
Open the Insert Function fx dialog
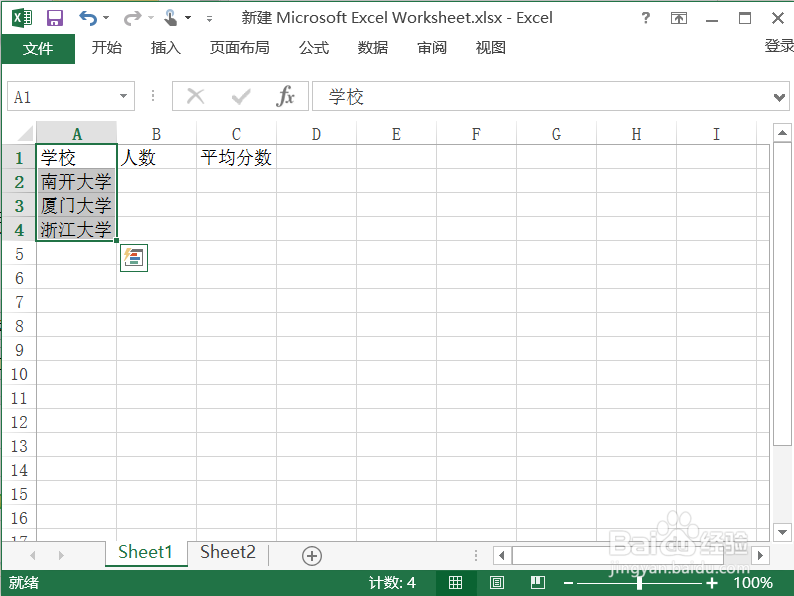(286, 96)
